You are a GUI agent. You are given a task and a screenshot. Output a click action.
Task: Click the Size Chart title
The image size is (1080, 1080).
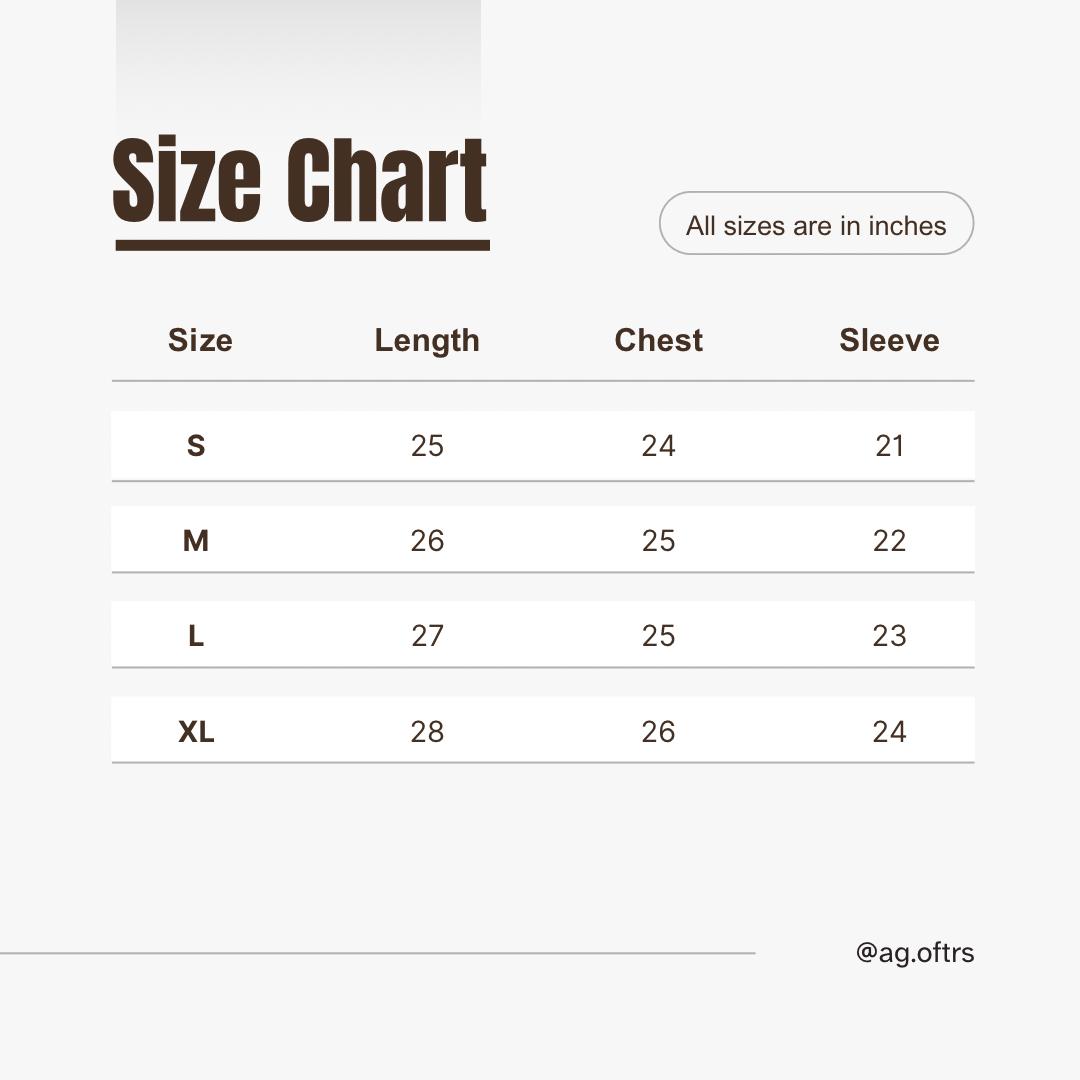tap(300, 180)
